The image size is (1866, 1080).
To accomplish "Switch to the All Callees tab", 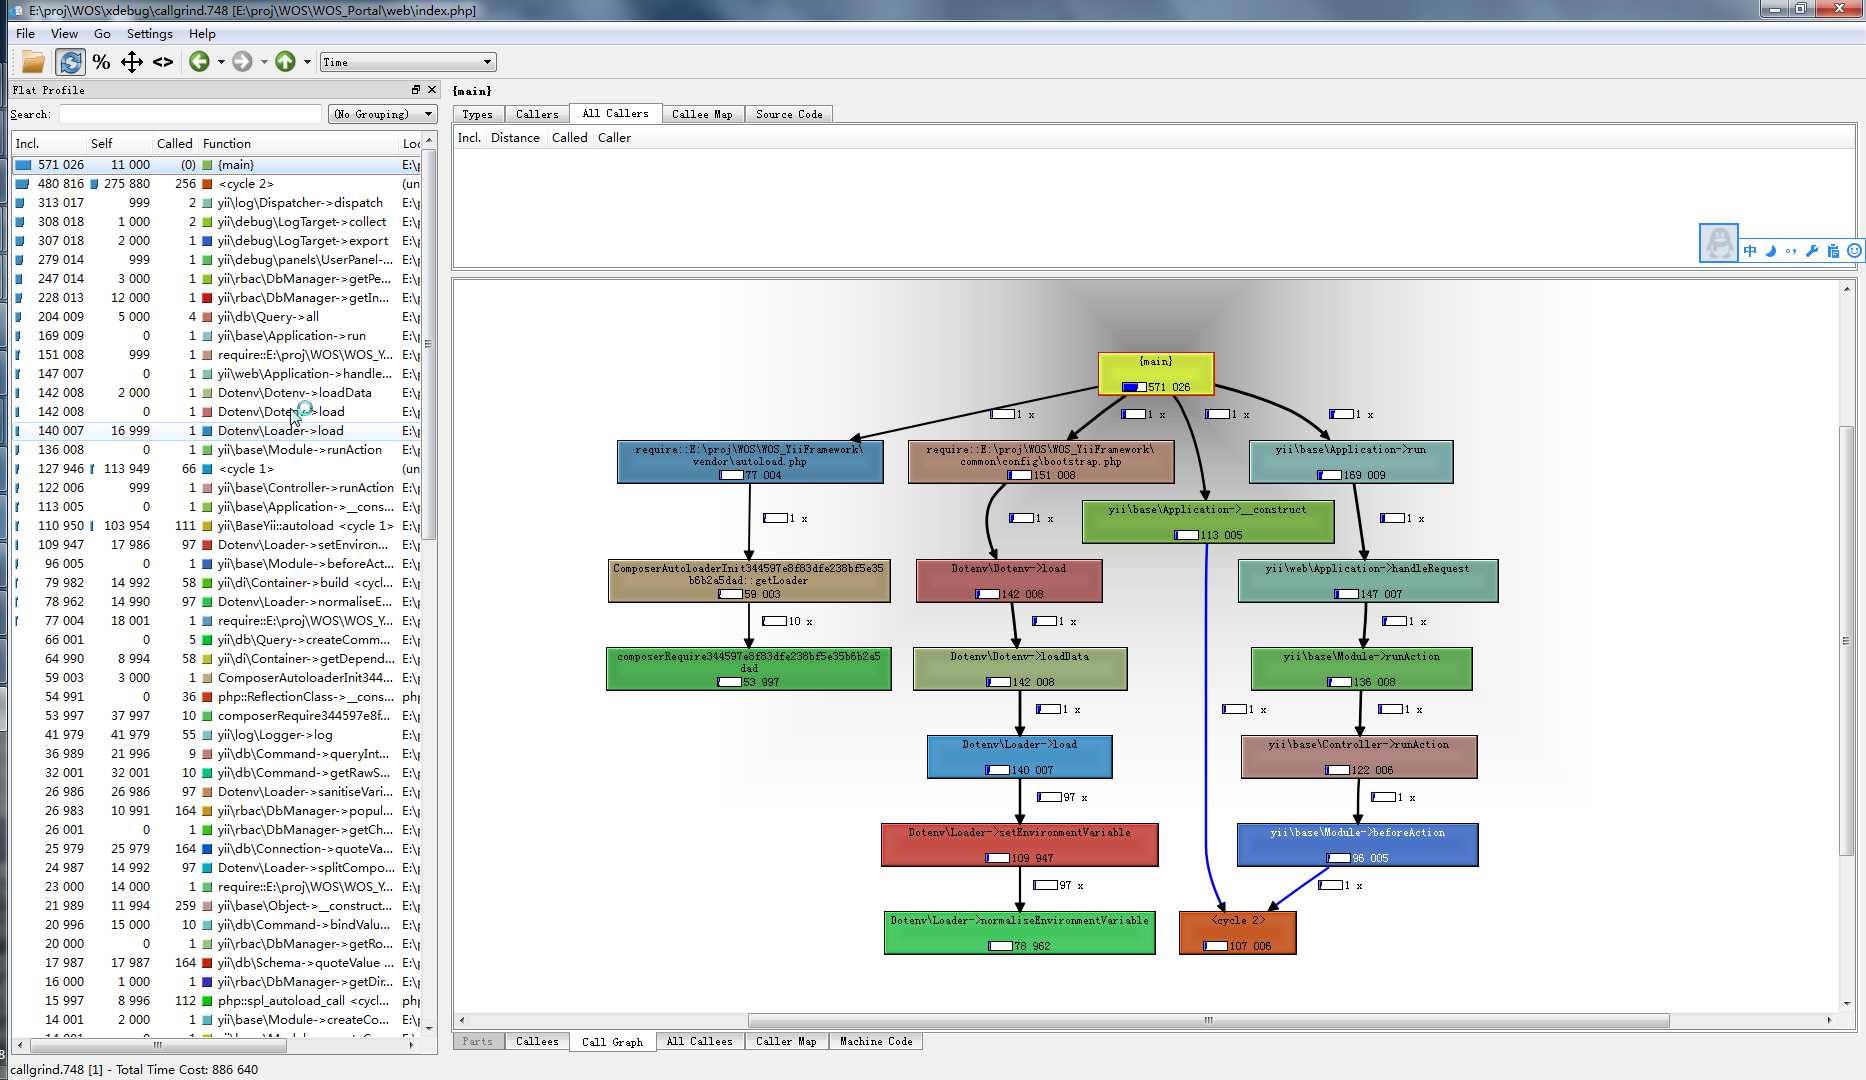I will pos(699,1041).
